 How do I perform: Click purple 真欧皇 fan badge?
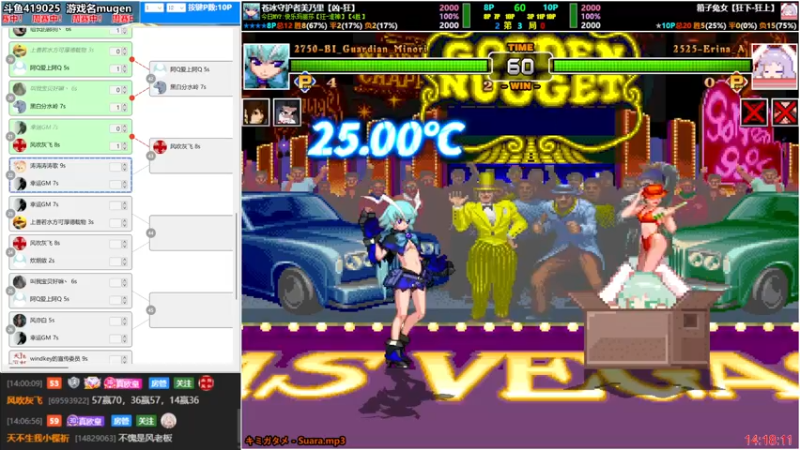(85, 421)
